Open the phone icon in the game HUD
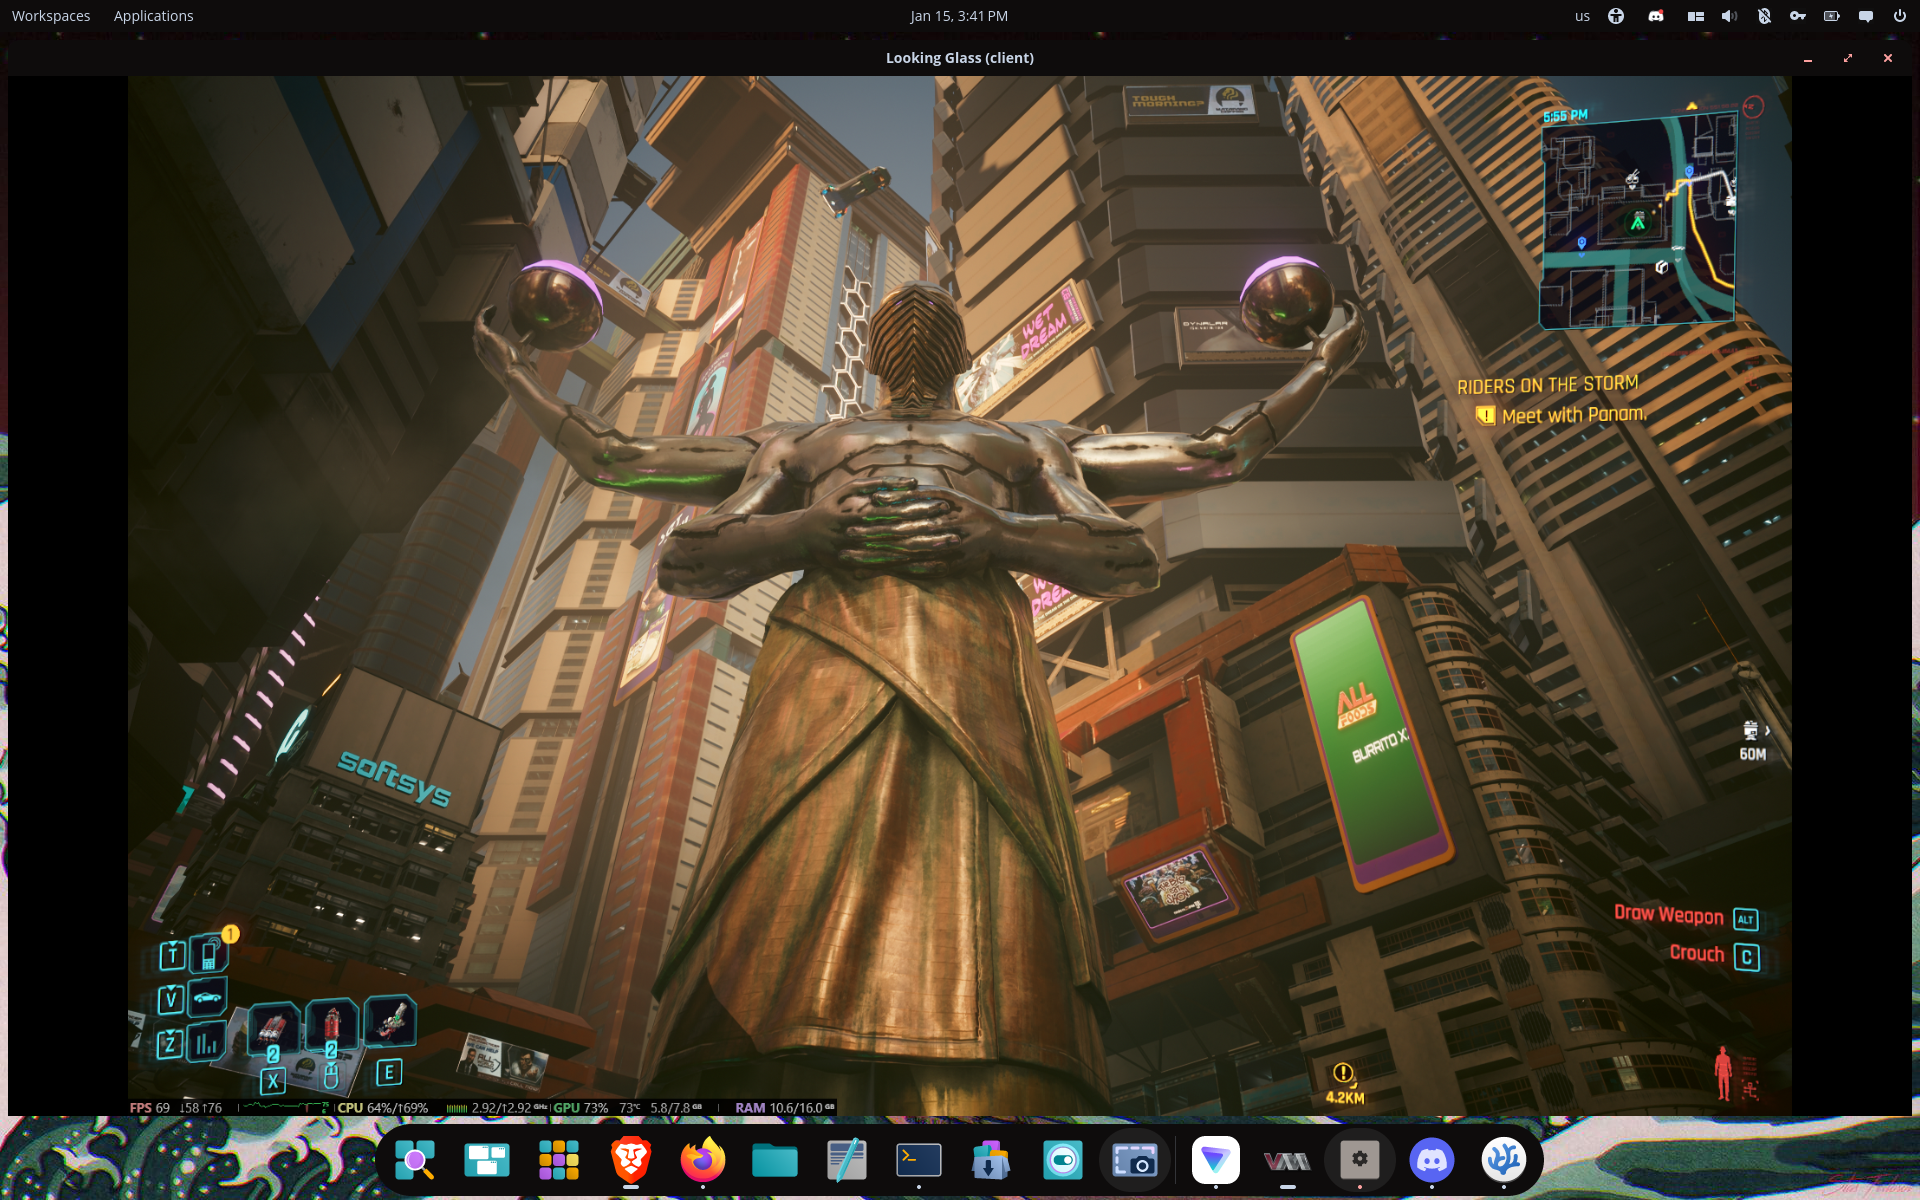Screen dimensions: 1920x1200 (x=209, y=954)
